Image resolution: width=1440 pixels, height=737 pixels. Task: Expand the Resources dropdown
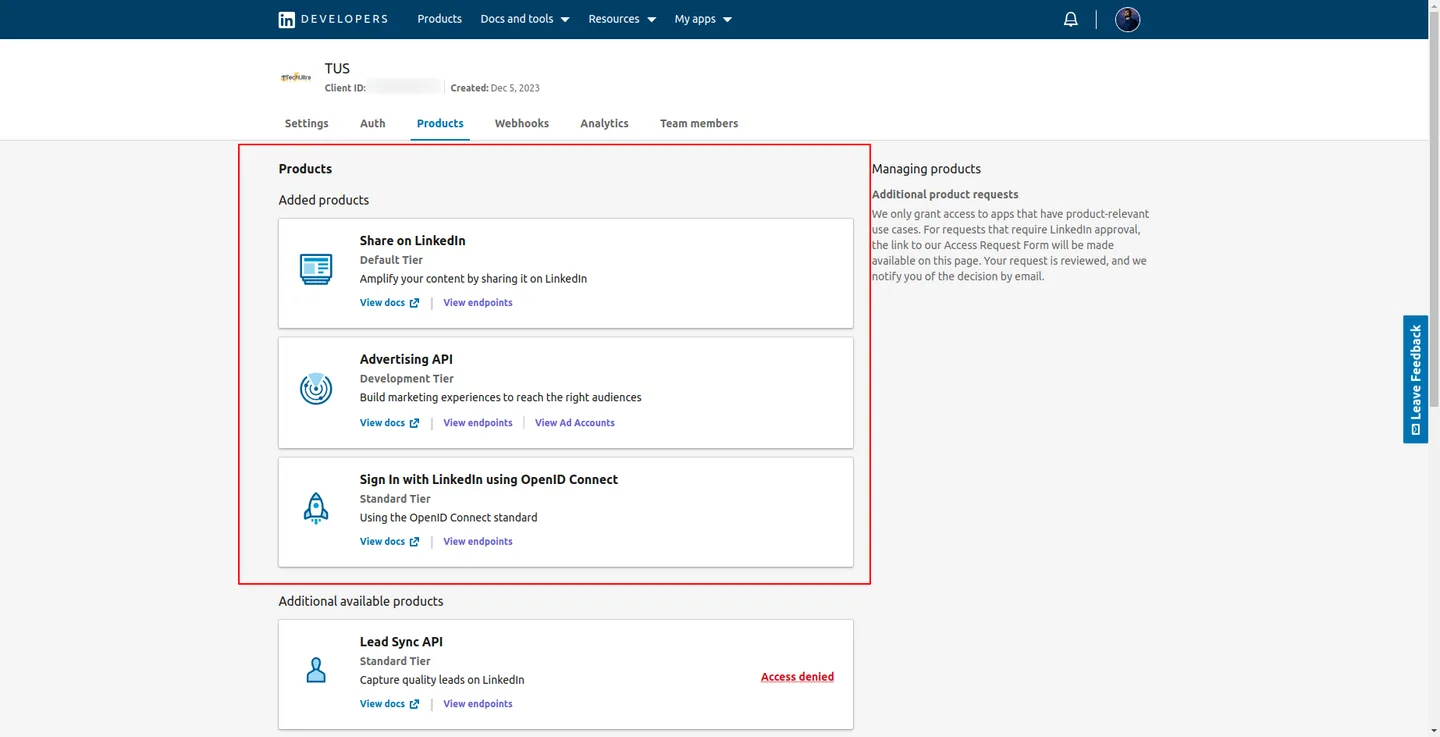(622, 19)
